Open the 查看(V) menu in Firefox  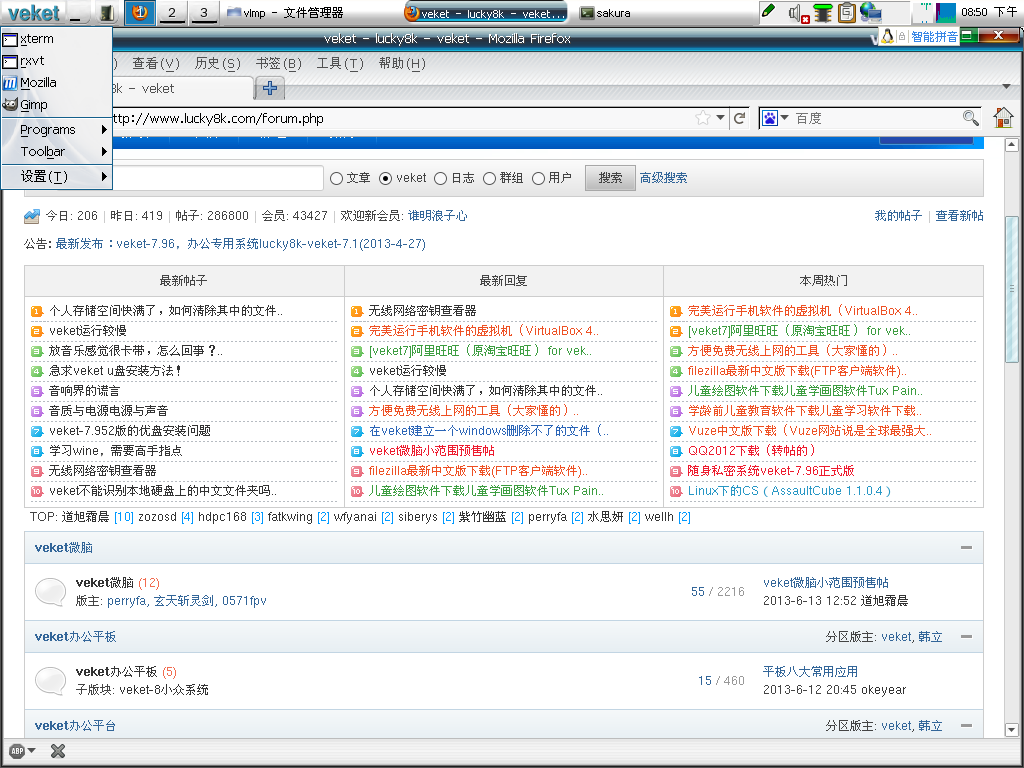[155, 63]
